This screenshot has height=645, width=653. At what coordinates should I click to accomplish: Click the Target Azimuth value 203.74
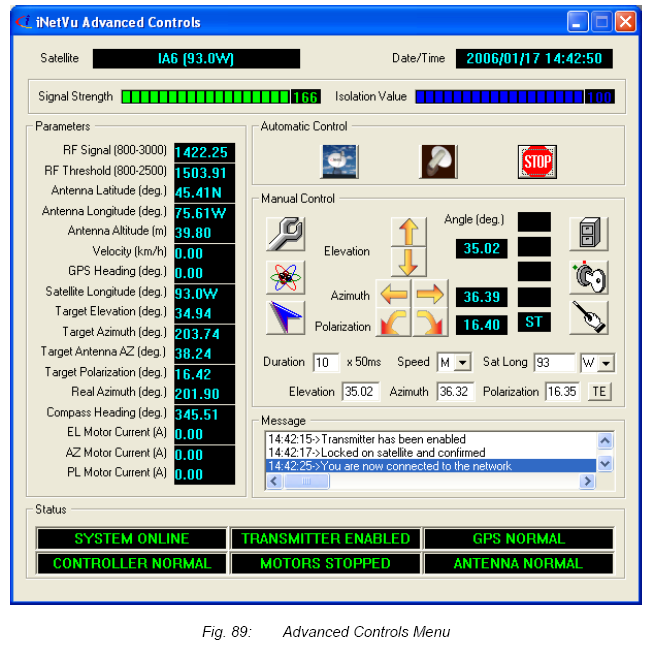204,334
